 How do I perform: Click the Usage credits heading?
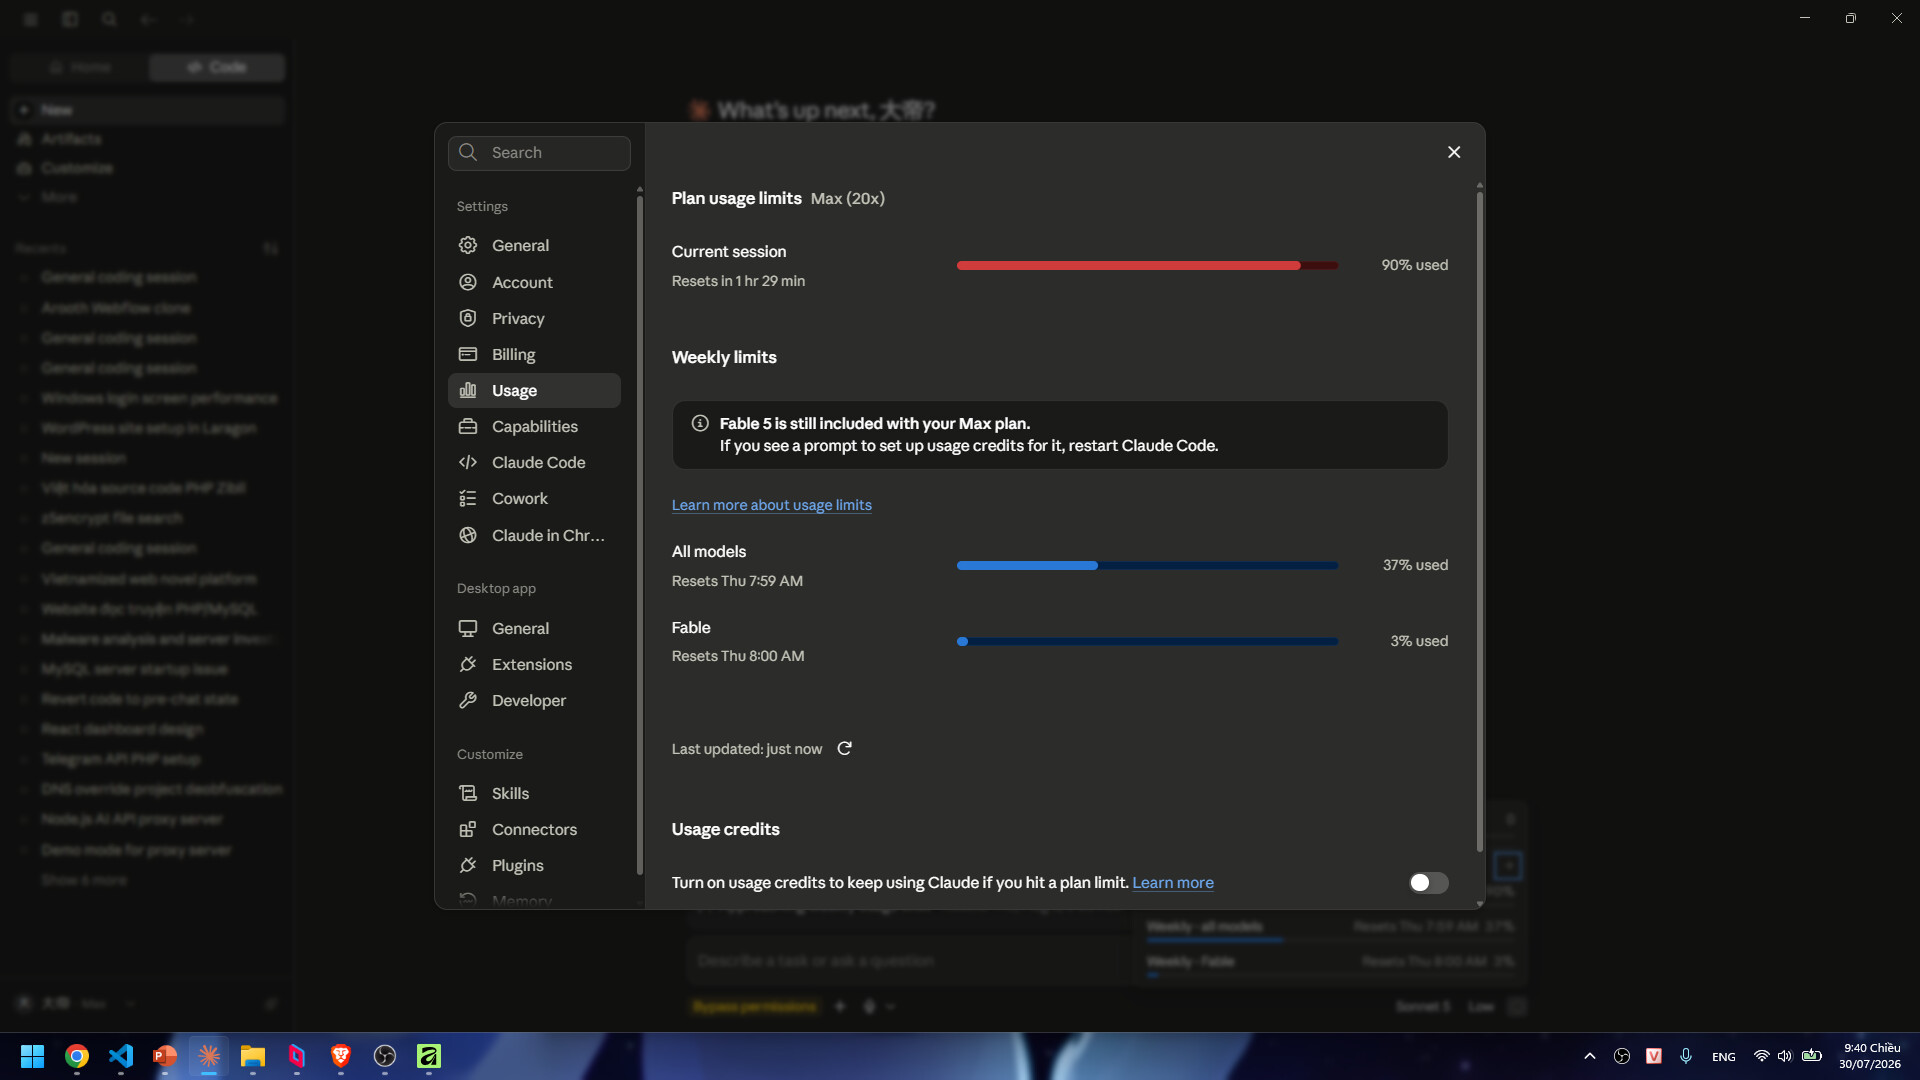tap(726, 829)
